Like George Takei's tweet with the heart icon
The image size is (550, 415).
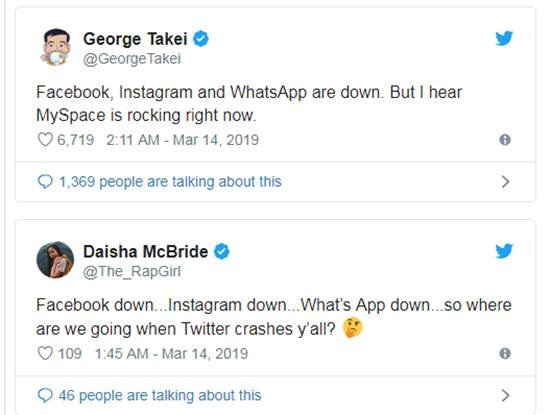(45, 140)
